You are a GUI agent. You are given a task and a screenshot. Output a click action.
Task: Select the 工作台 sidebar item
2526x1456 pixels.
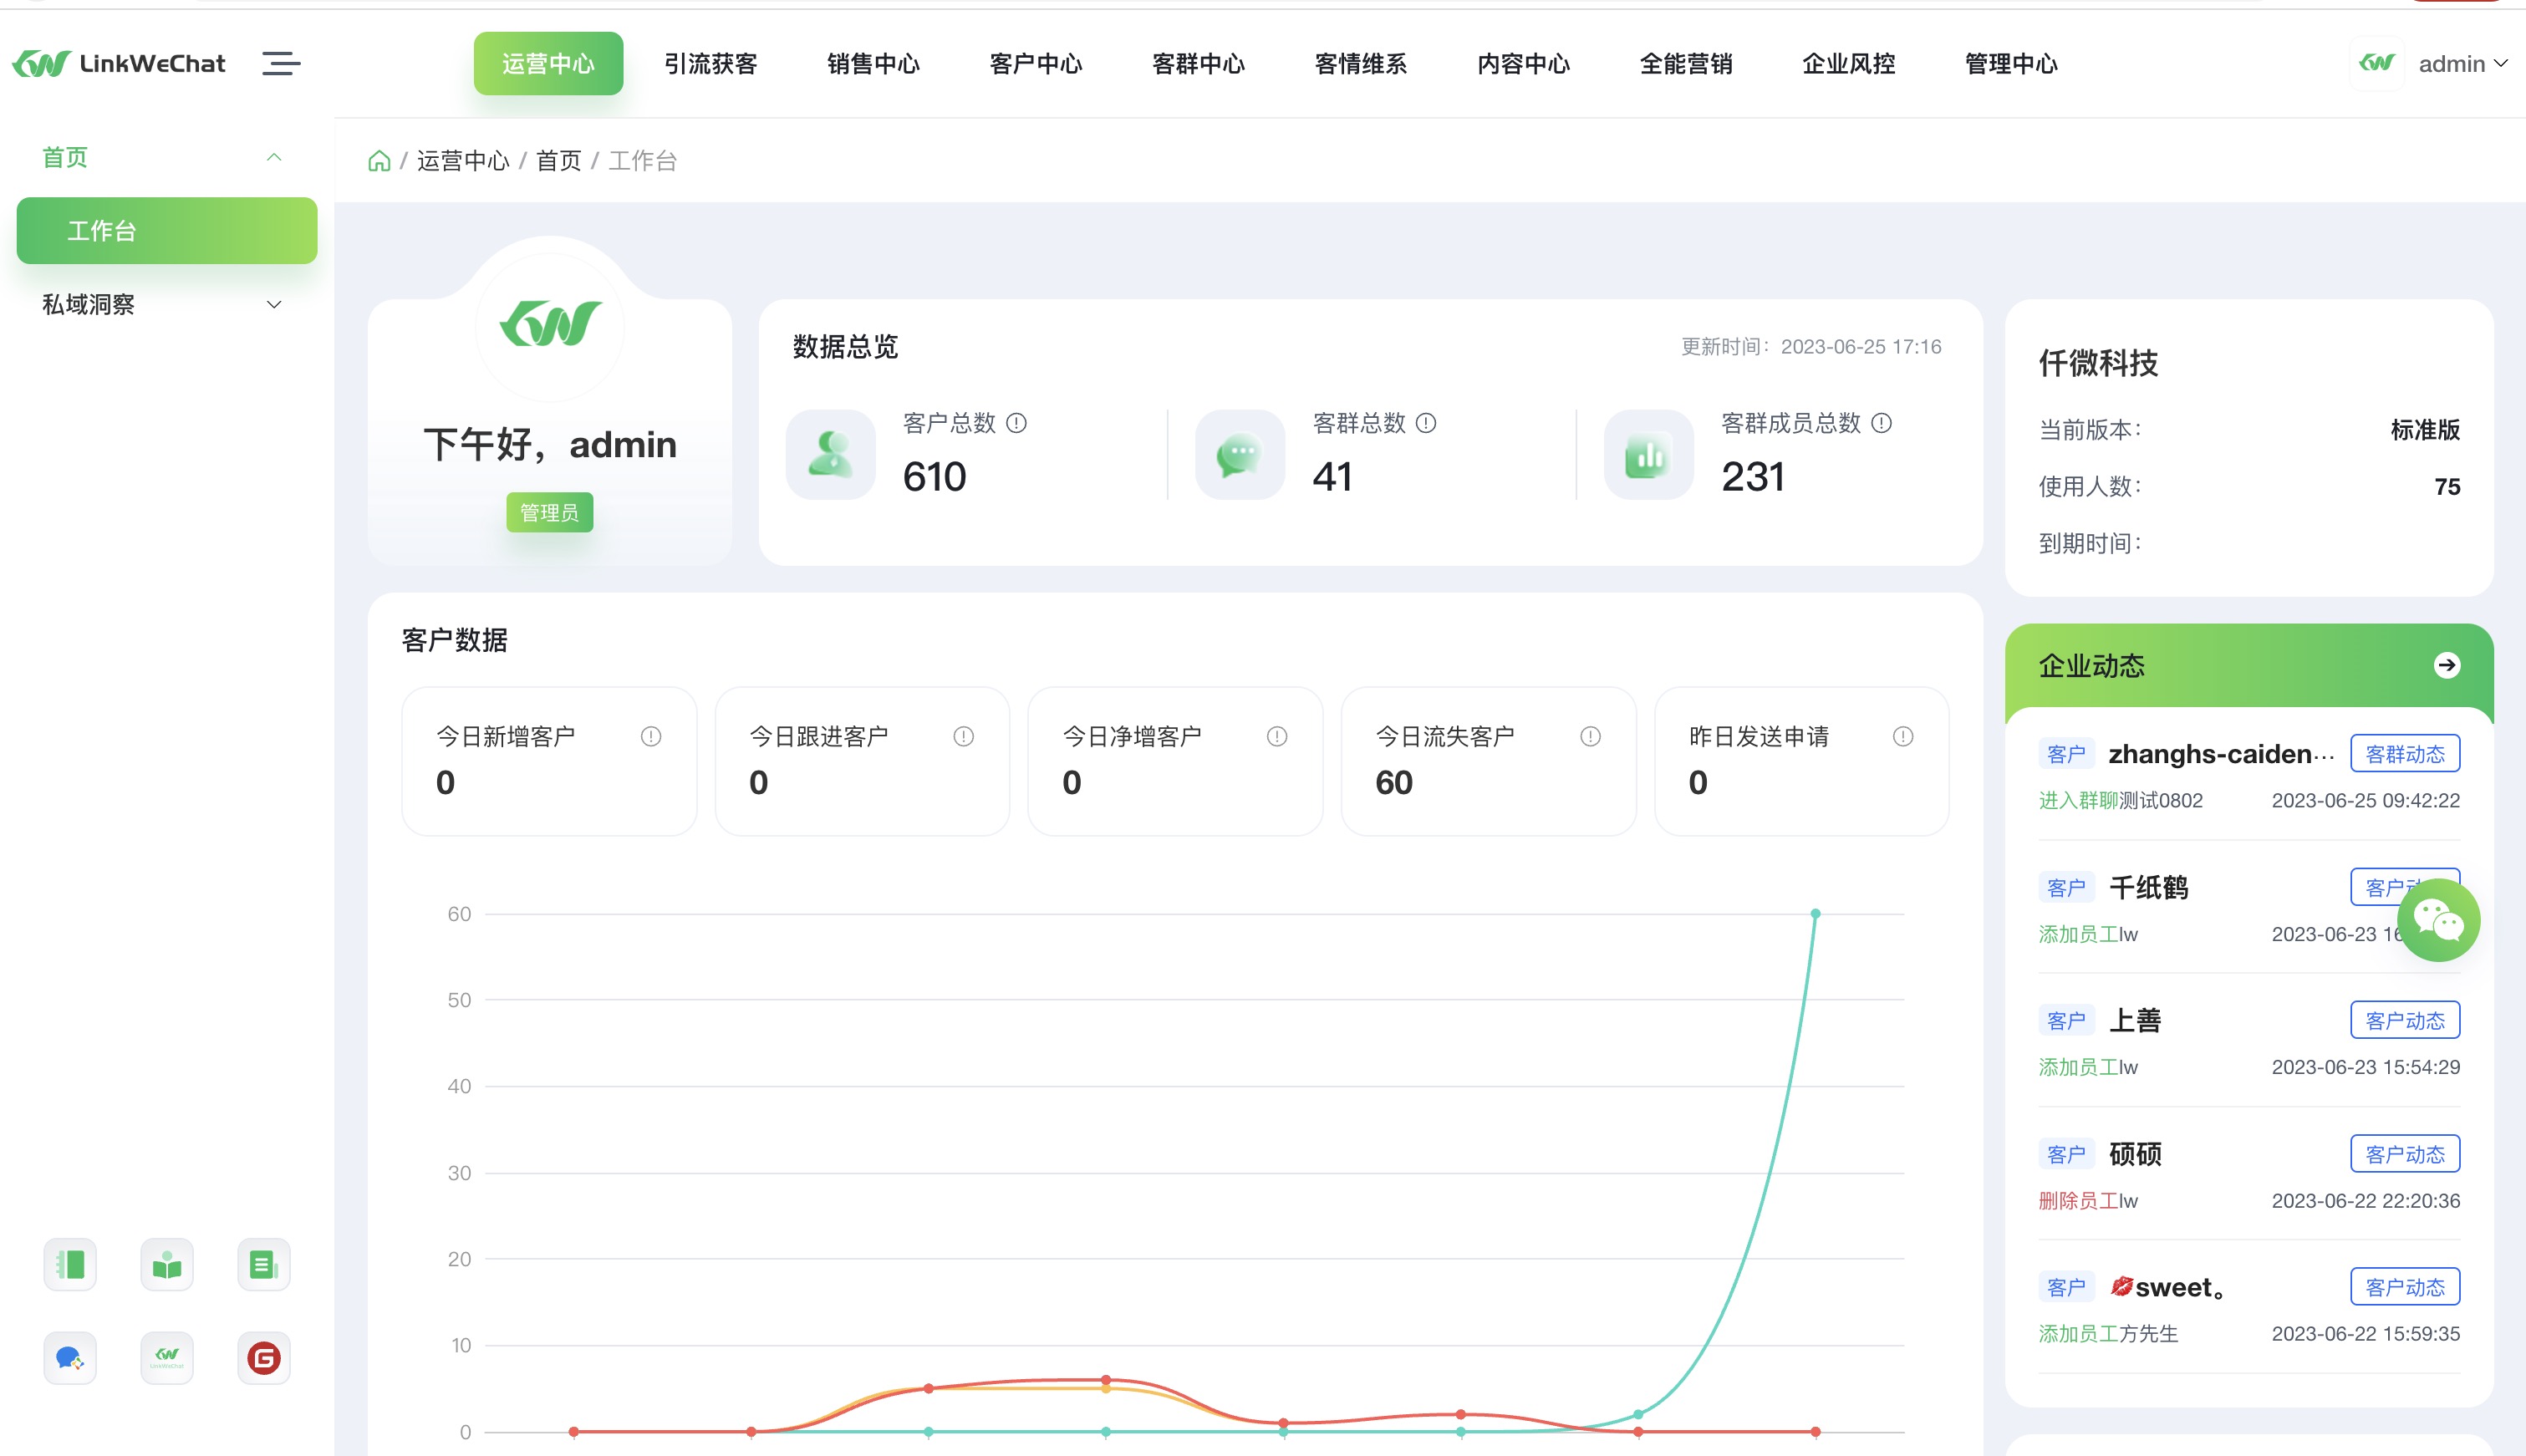pos(167,231)
